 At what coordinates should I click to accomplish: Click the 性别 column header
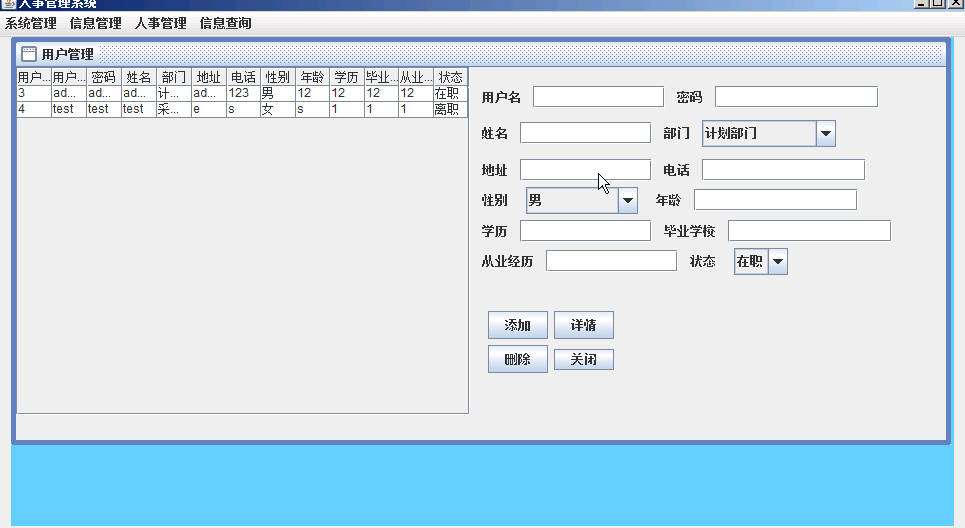tap(278, 77)
